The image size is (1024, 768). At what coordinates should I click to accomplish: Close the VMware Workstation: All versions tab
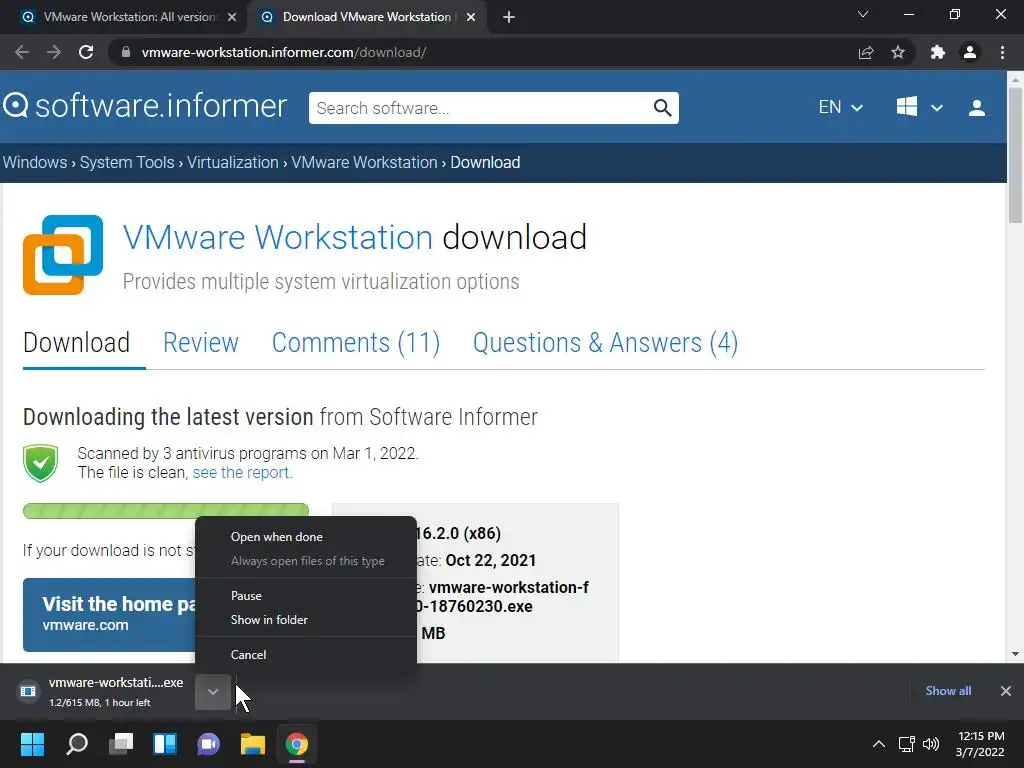(232, 17)
